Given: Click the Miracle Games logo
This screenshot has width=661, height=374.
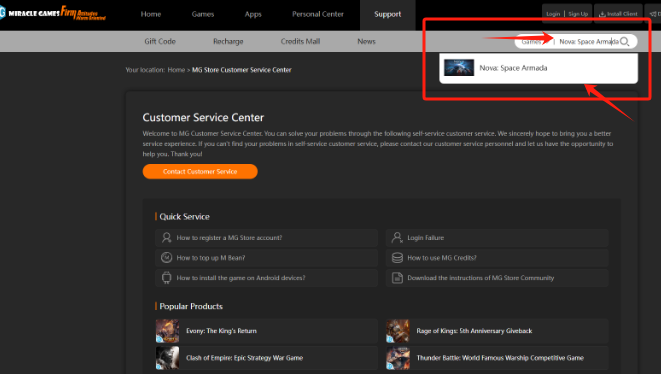Looking at the screenshot, I should coord(53,13).
